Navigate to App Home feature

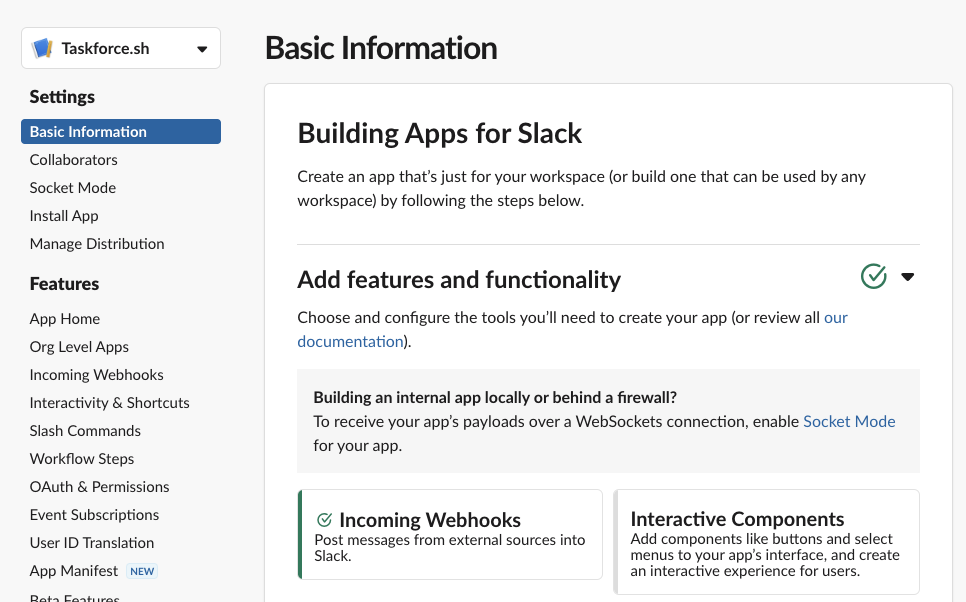pyautogui.click(x=65, y=319)
